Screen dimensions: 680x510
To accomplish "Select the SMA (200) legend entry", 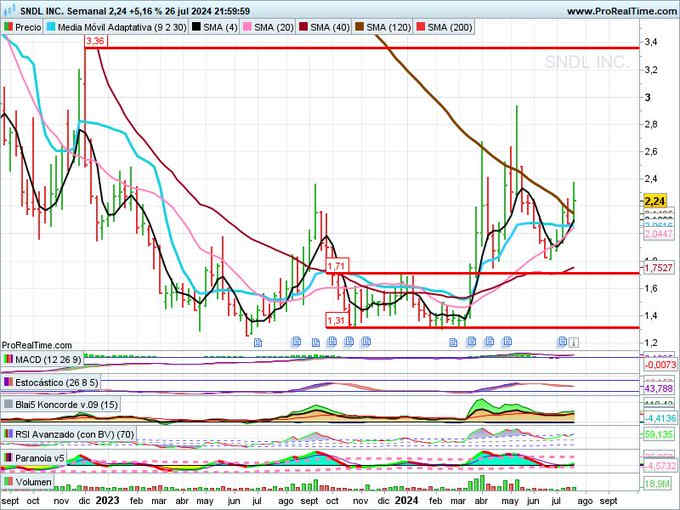I will click(444, 27).
